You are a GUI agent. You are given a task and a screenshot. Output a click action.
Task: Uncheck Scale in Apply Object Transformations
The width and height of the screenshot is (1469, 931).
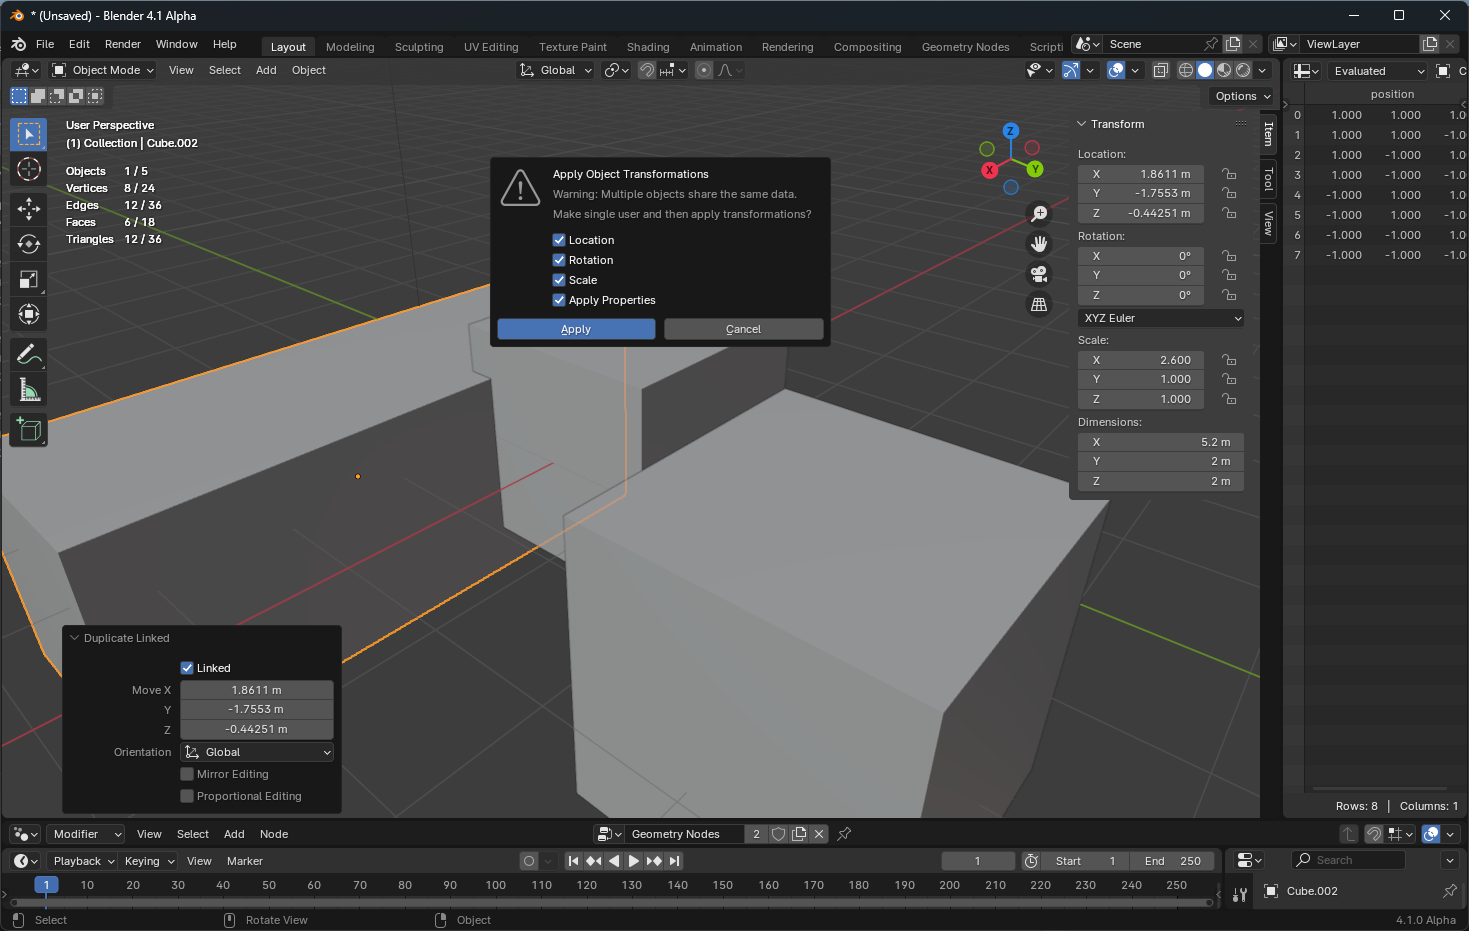tap(559, 280)
